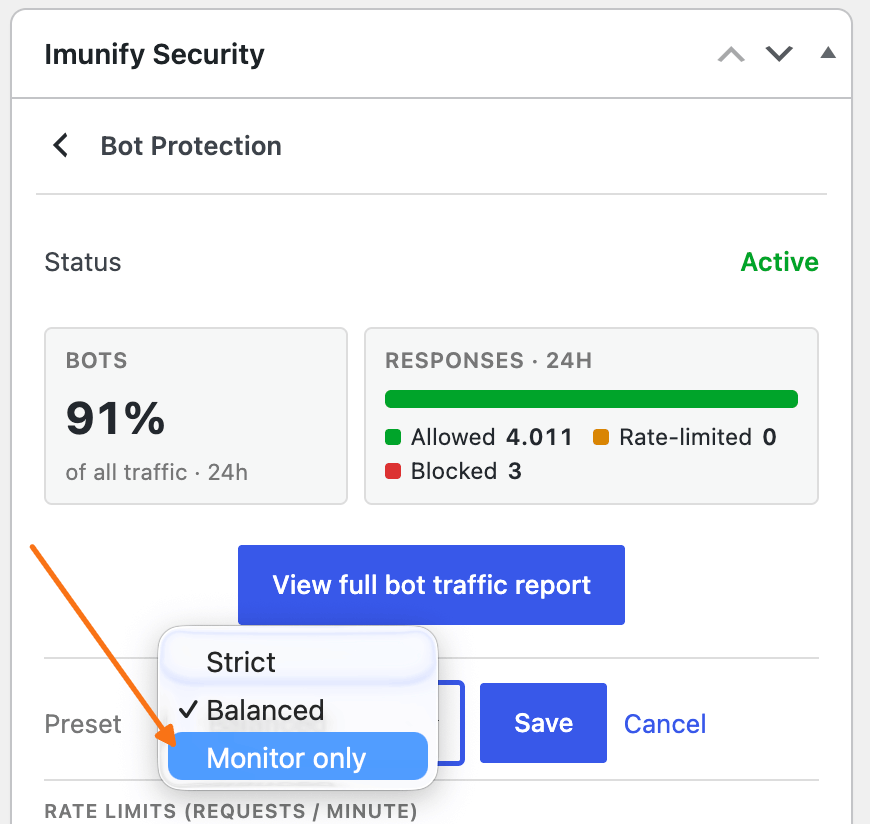
Task: Click the green Allowed legend swatch
Action: [393, 437]
